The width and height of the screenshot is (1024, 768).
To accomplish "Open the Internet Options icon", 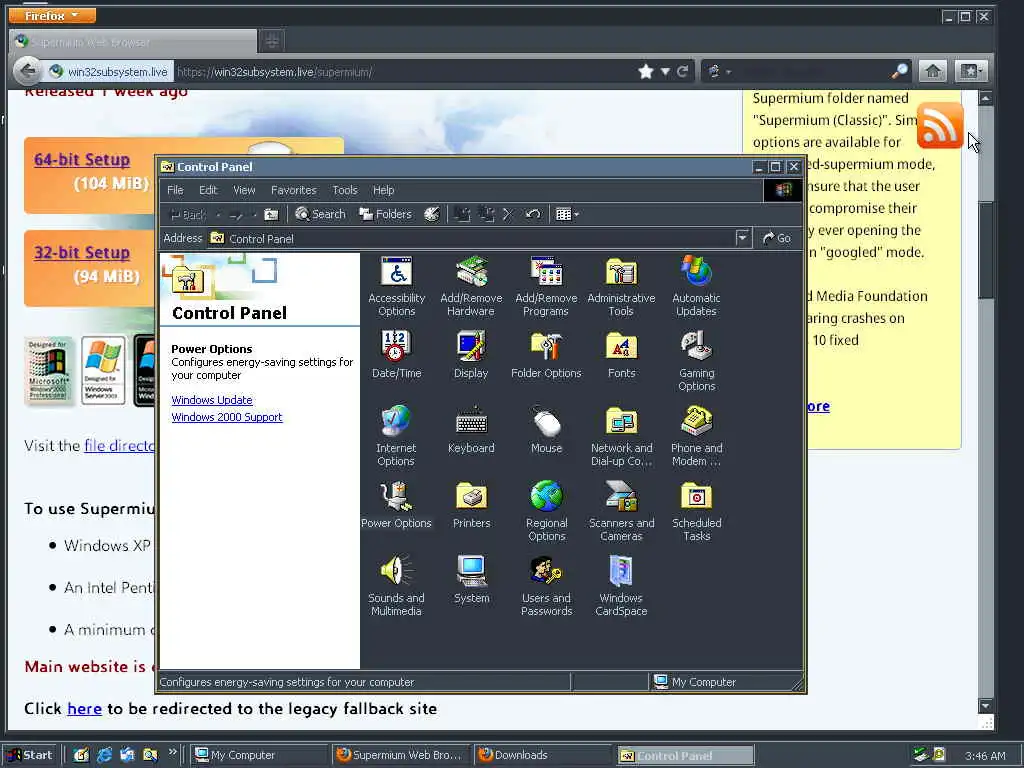I will coord(396,436).
